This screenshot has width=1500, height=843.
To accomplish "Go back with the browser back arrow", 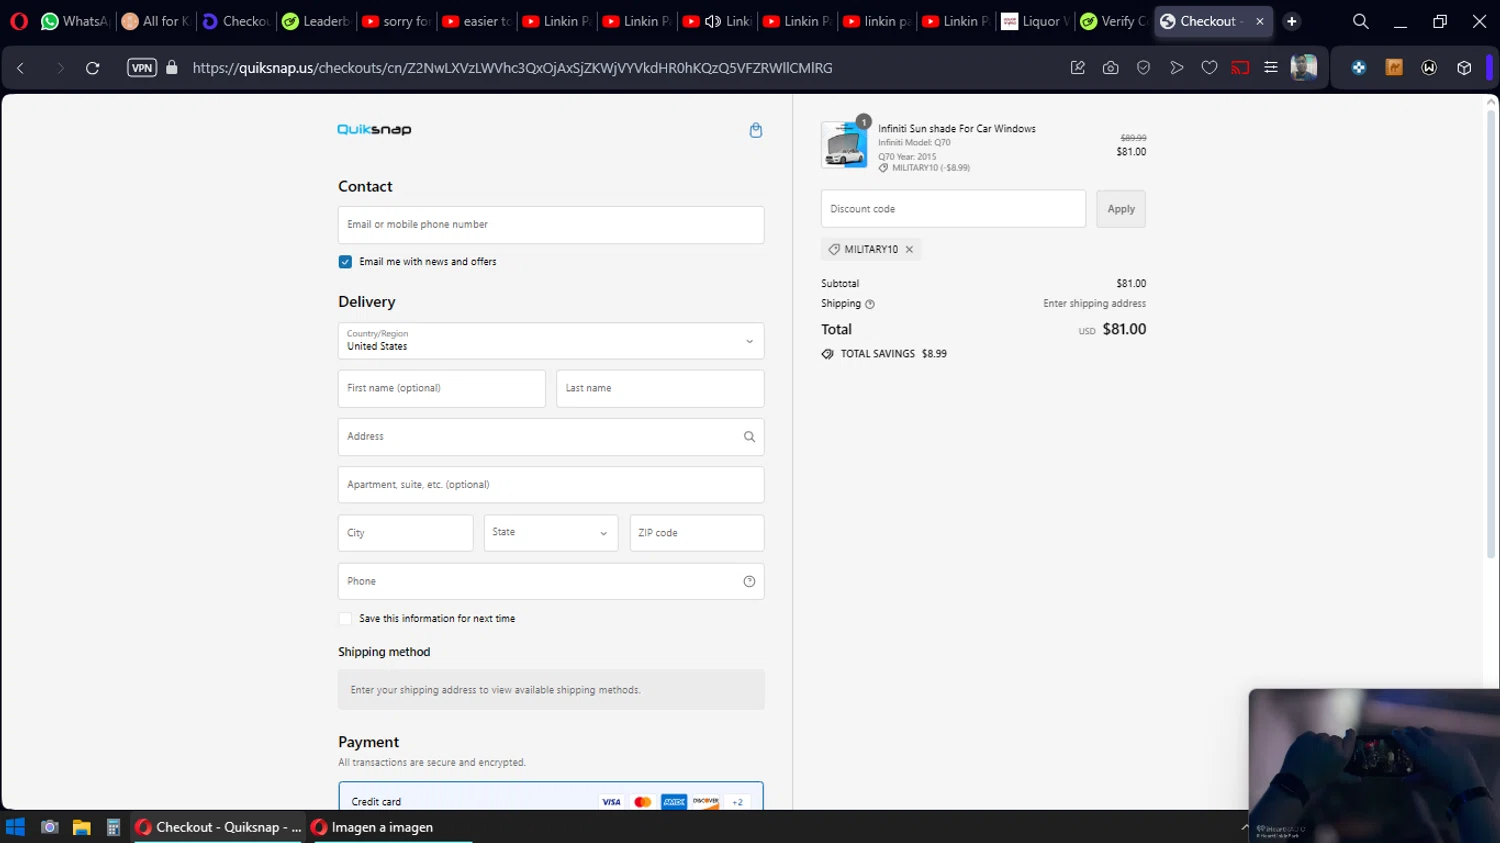I will tap(21, 68).
